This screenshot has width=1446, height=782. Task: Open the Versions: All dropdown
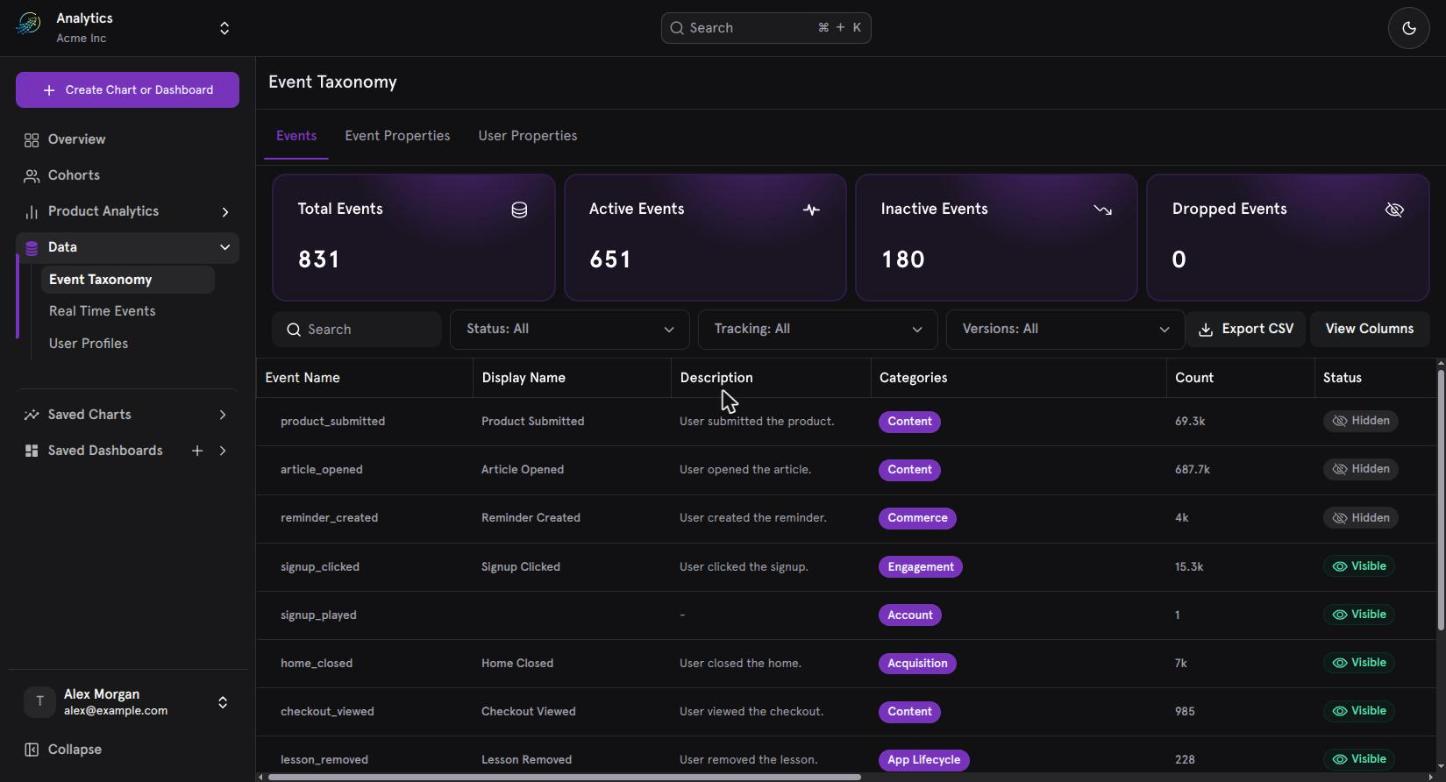pyautogui.click(x=1065, y=329)
